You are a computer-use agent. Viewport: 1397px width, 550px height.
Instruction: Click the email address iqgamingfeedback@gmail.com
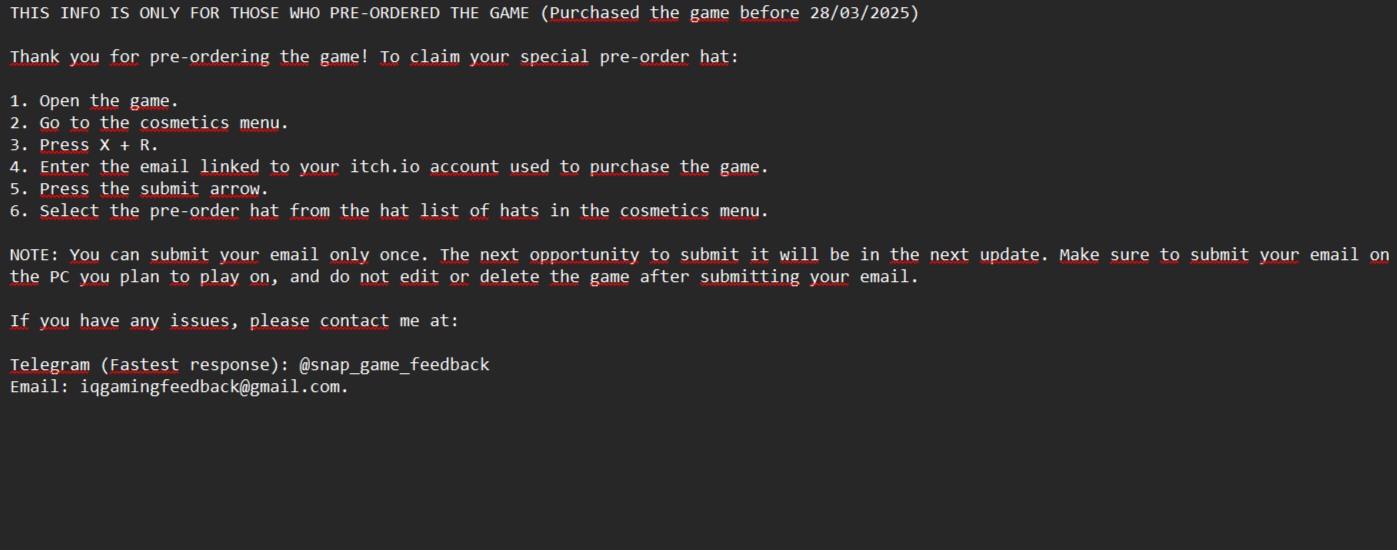click(210, 387)
